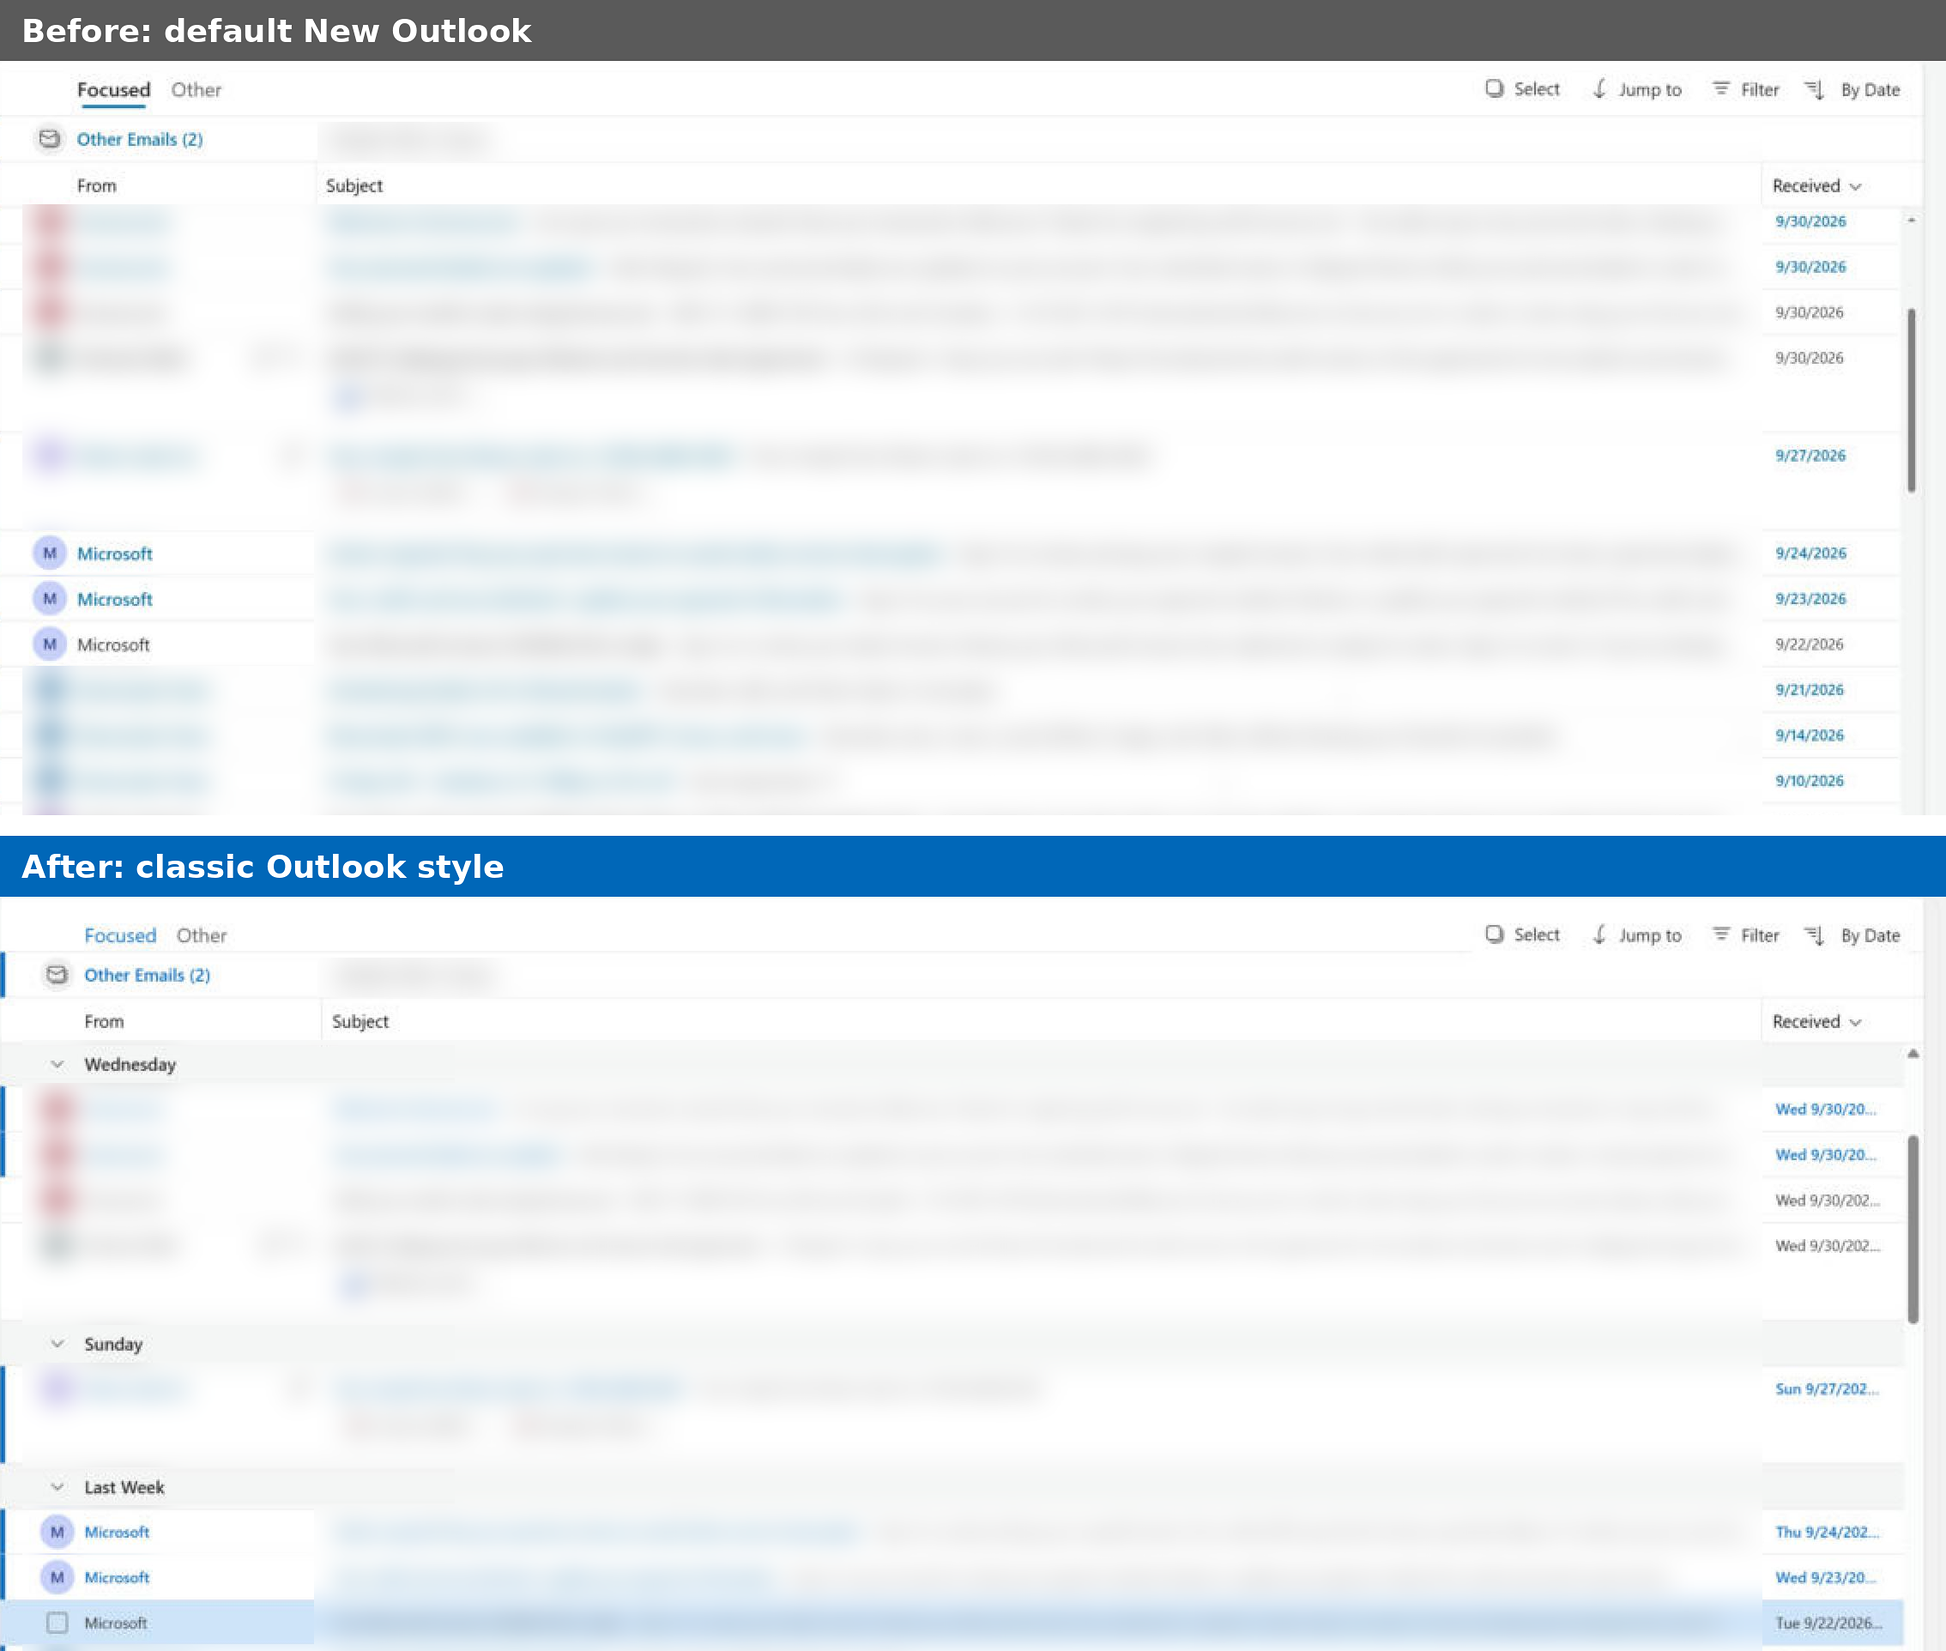Click Select icon in Before panel toolbar

click(x=1494, y=89)
